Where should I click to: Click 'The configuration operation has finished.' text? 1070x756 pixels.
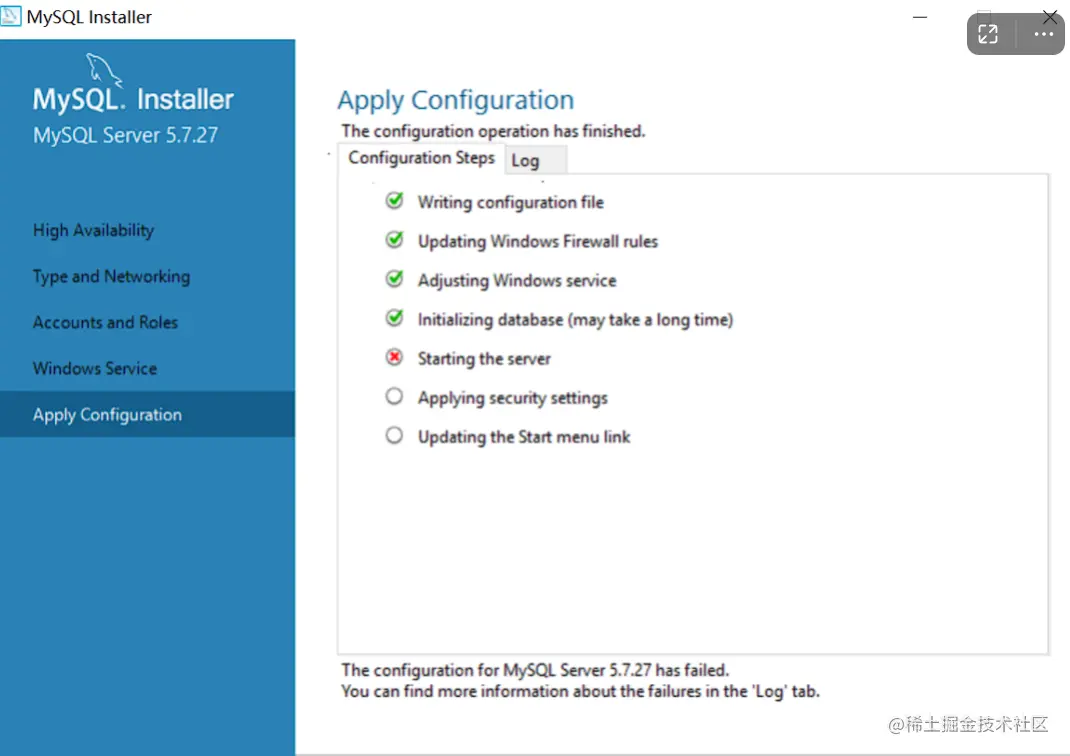coord(493,131)
